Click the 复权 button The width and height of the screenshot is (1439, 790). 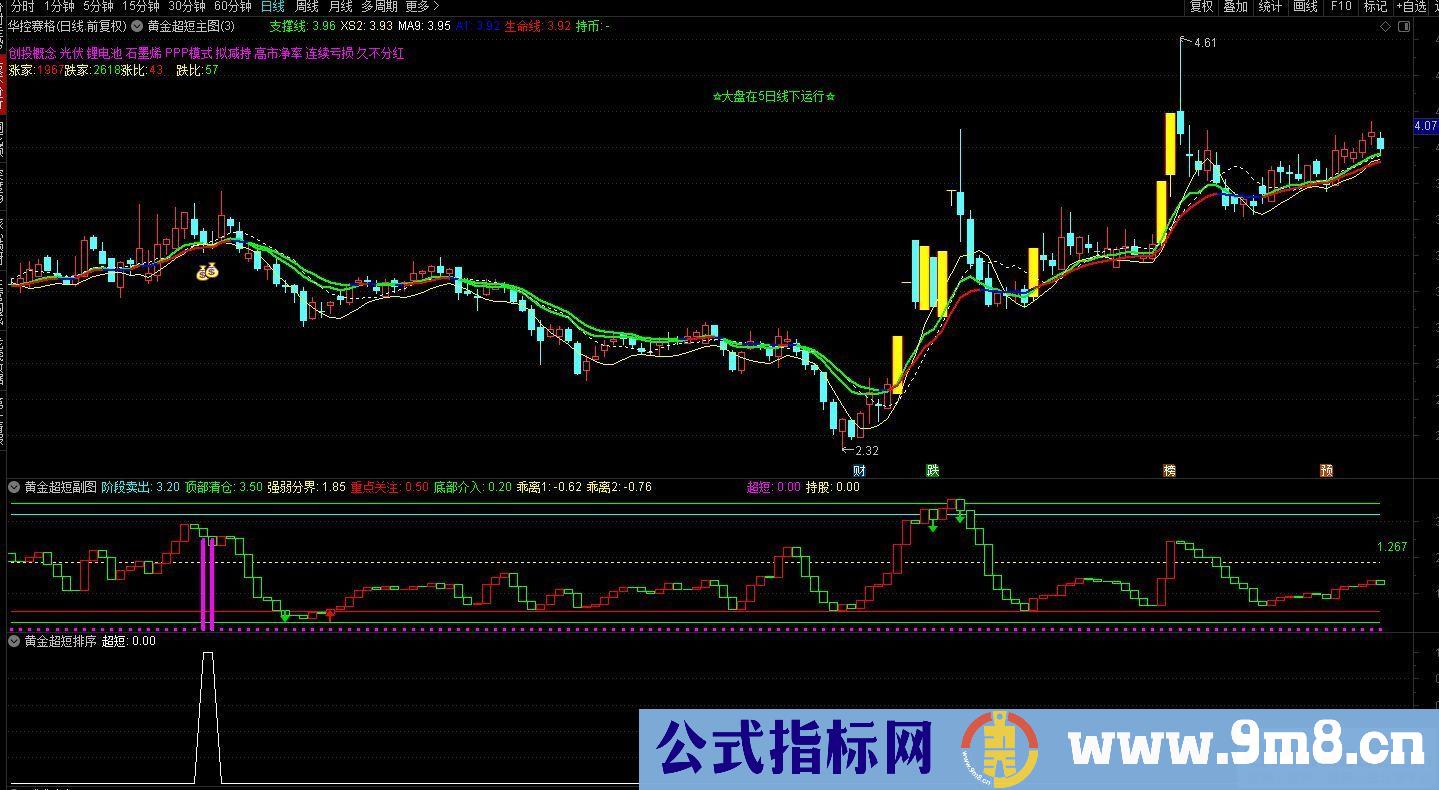click(x=1201, y=7)
